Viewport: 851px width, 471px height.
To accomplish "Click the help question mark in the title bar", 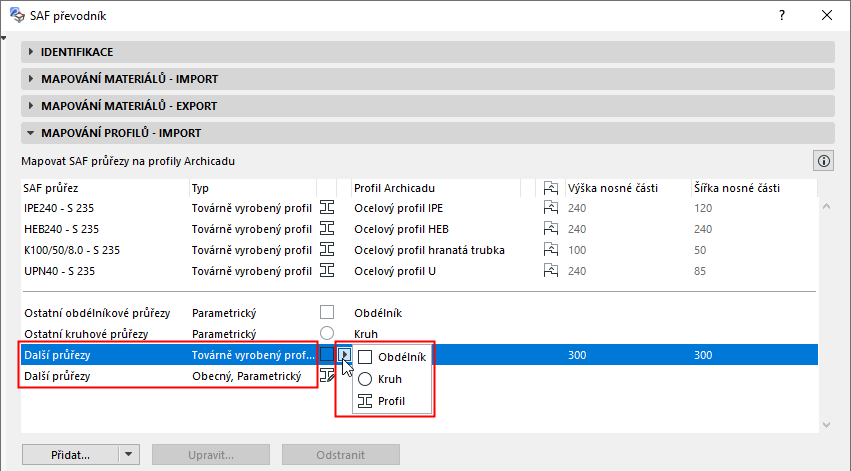I will [781, 15].
